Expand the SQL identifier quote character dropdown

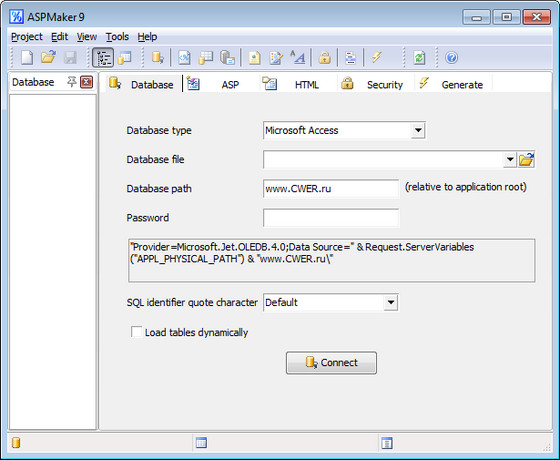click(x=391, y=302)
